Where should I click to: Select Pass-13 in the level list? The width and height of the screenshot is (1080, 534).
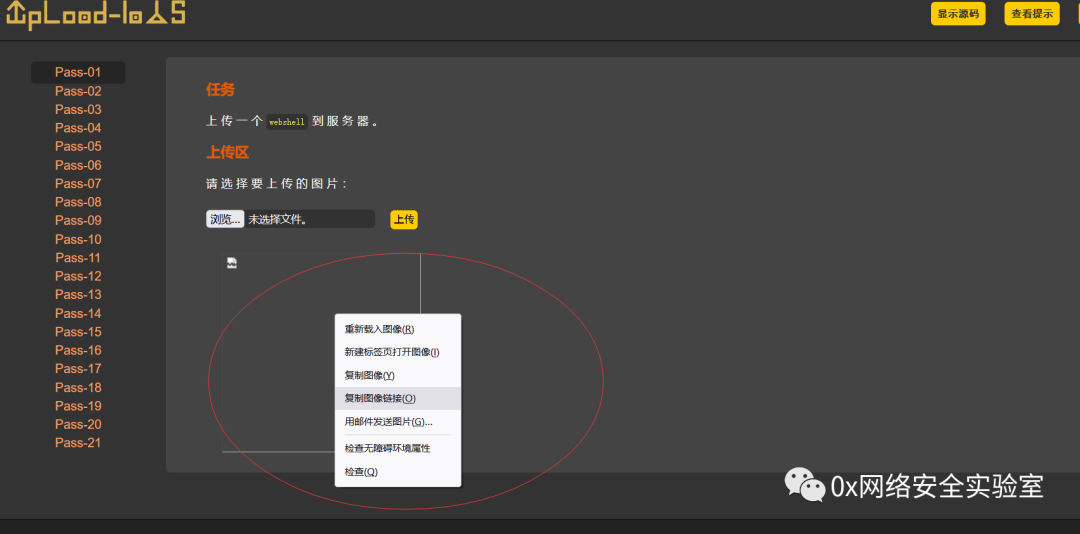78,295
